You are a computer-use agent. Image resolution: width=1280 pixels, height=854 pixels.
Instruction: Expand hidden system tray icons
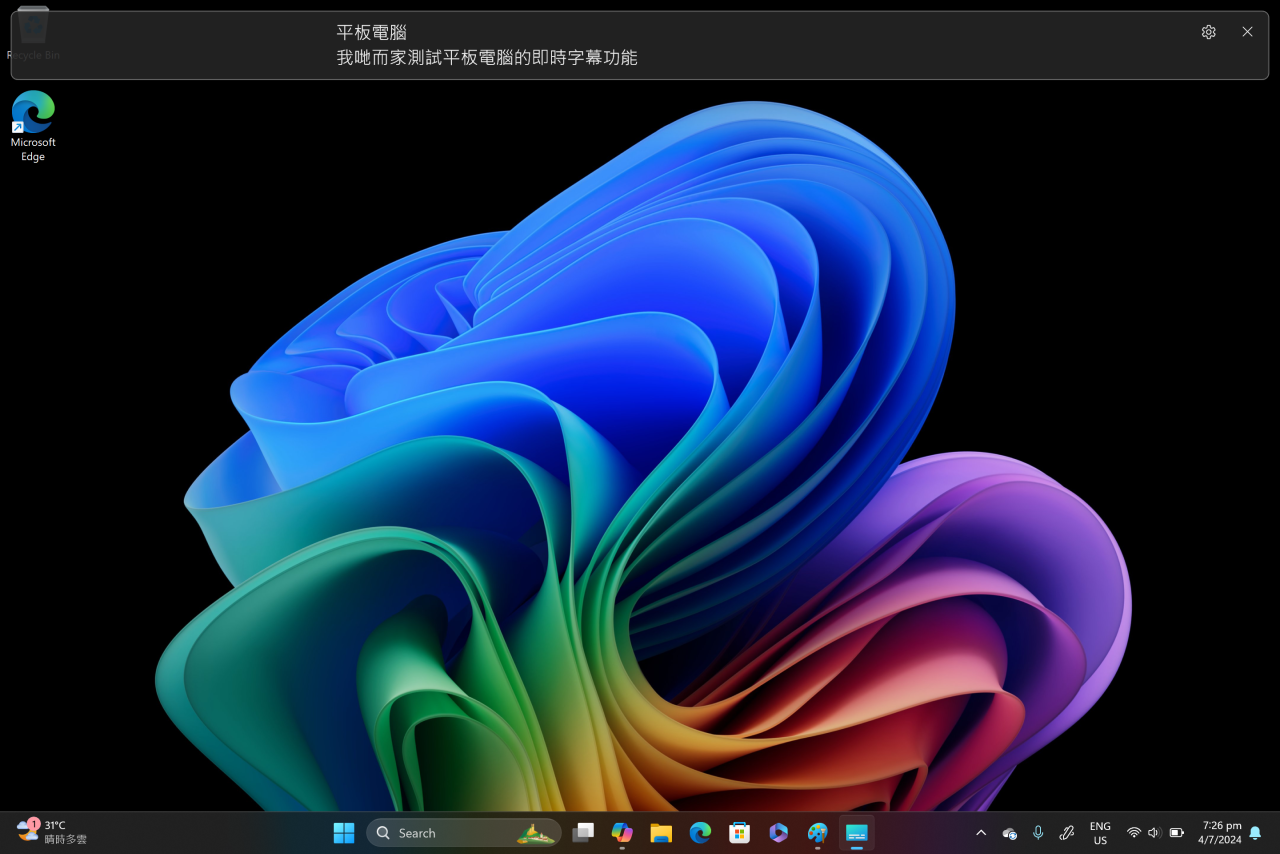(x=981, y=832)
